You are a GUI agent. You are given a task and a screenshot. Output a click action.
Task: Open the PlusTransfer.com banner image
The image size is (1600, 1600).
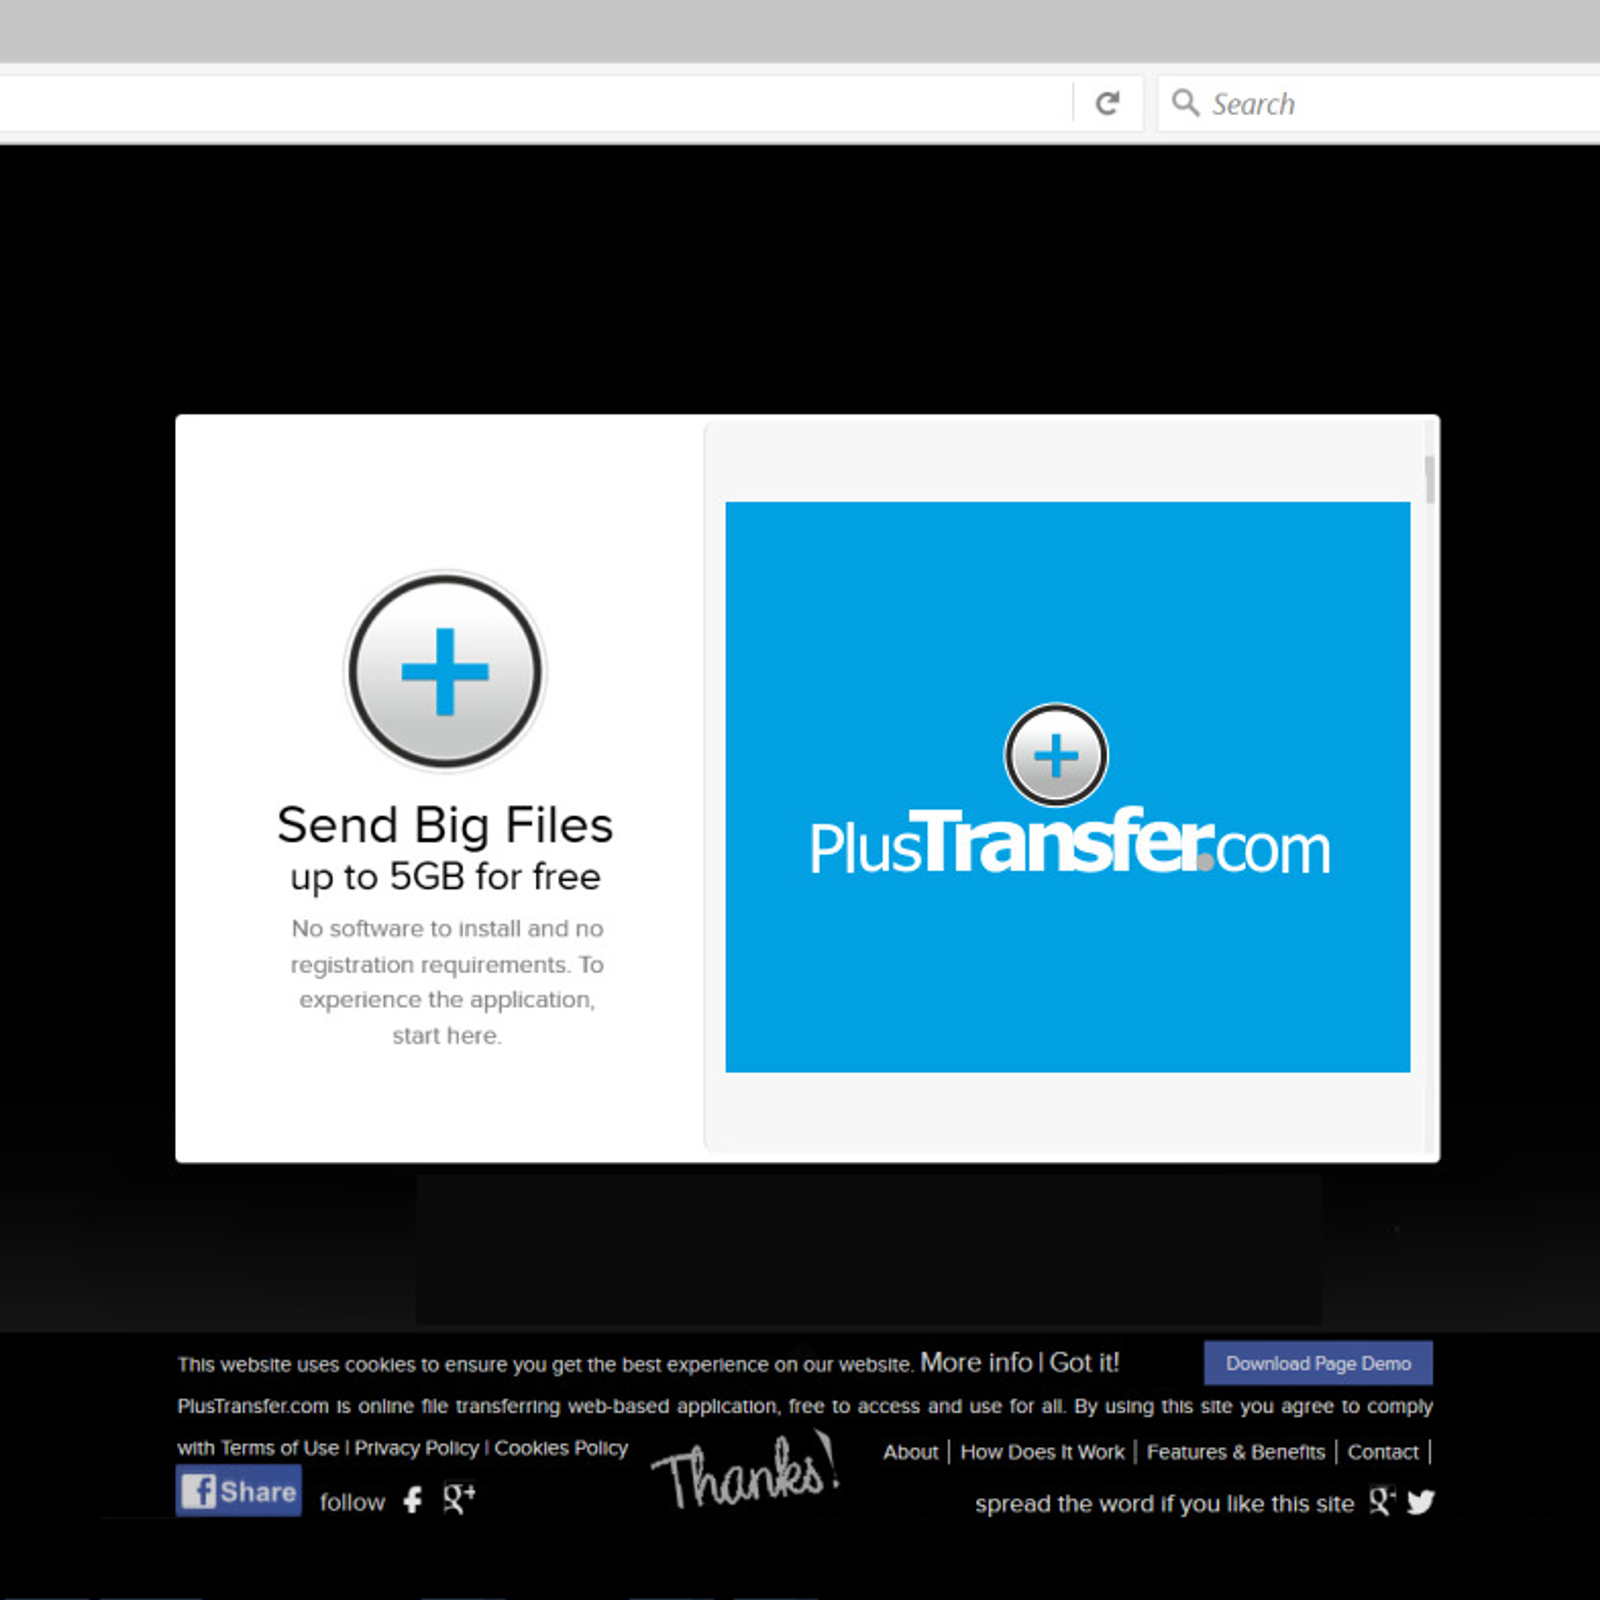click(1067, 787)
